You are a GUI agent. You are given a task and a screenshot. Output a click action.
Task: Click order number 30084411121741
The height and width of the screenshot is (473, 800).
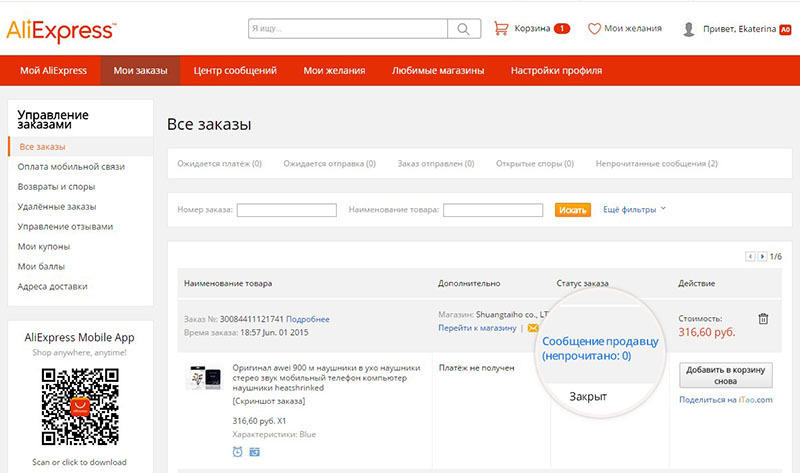[251, 319]
